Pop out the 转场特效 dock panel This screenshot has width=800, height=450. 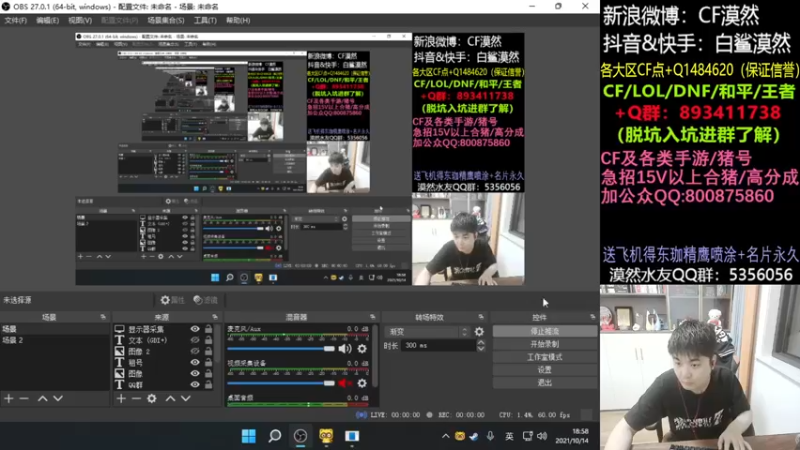pyautogui.click(x=481, y=317)
